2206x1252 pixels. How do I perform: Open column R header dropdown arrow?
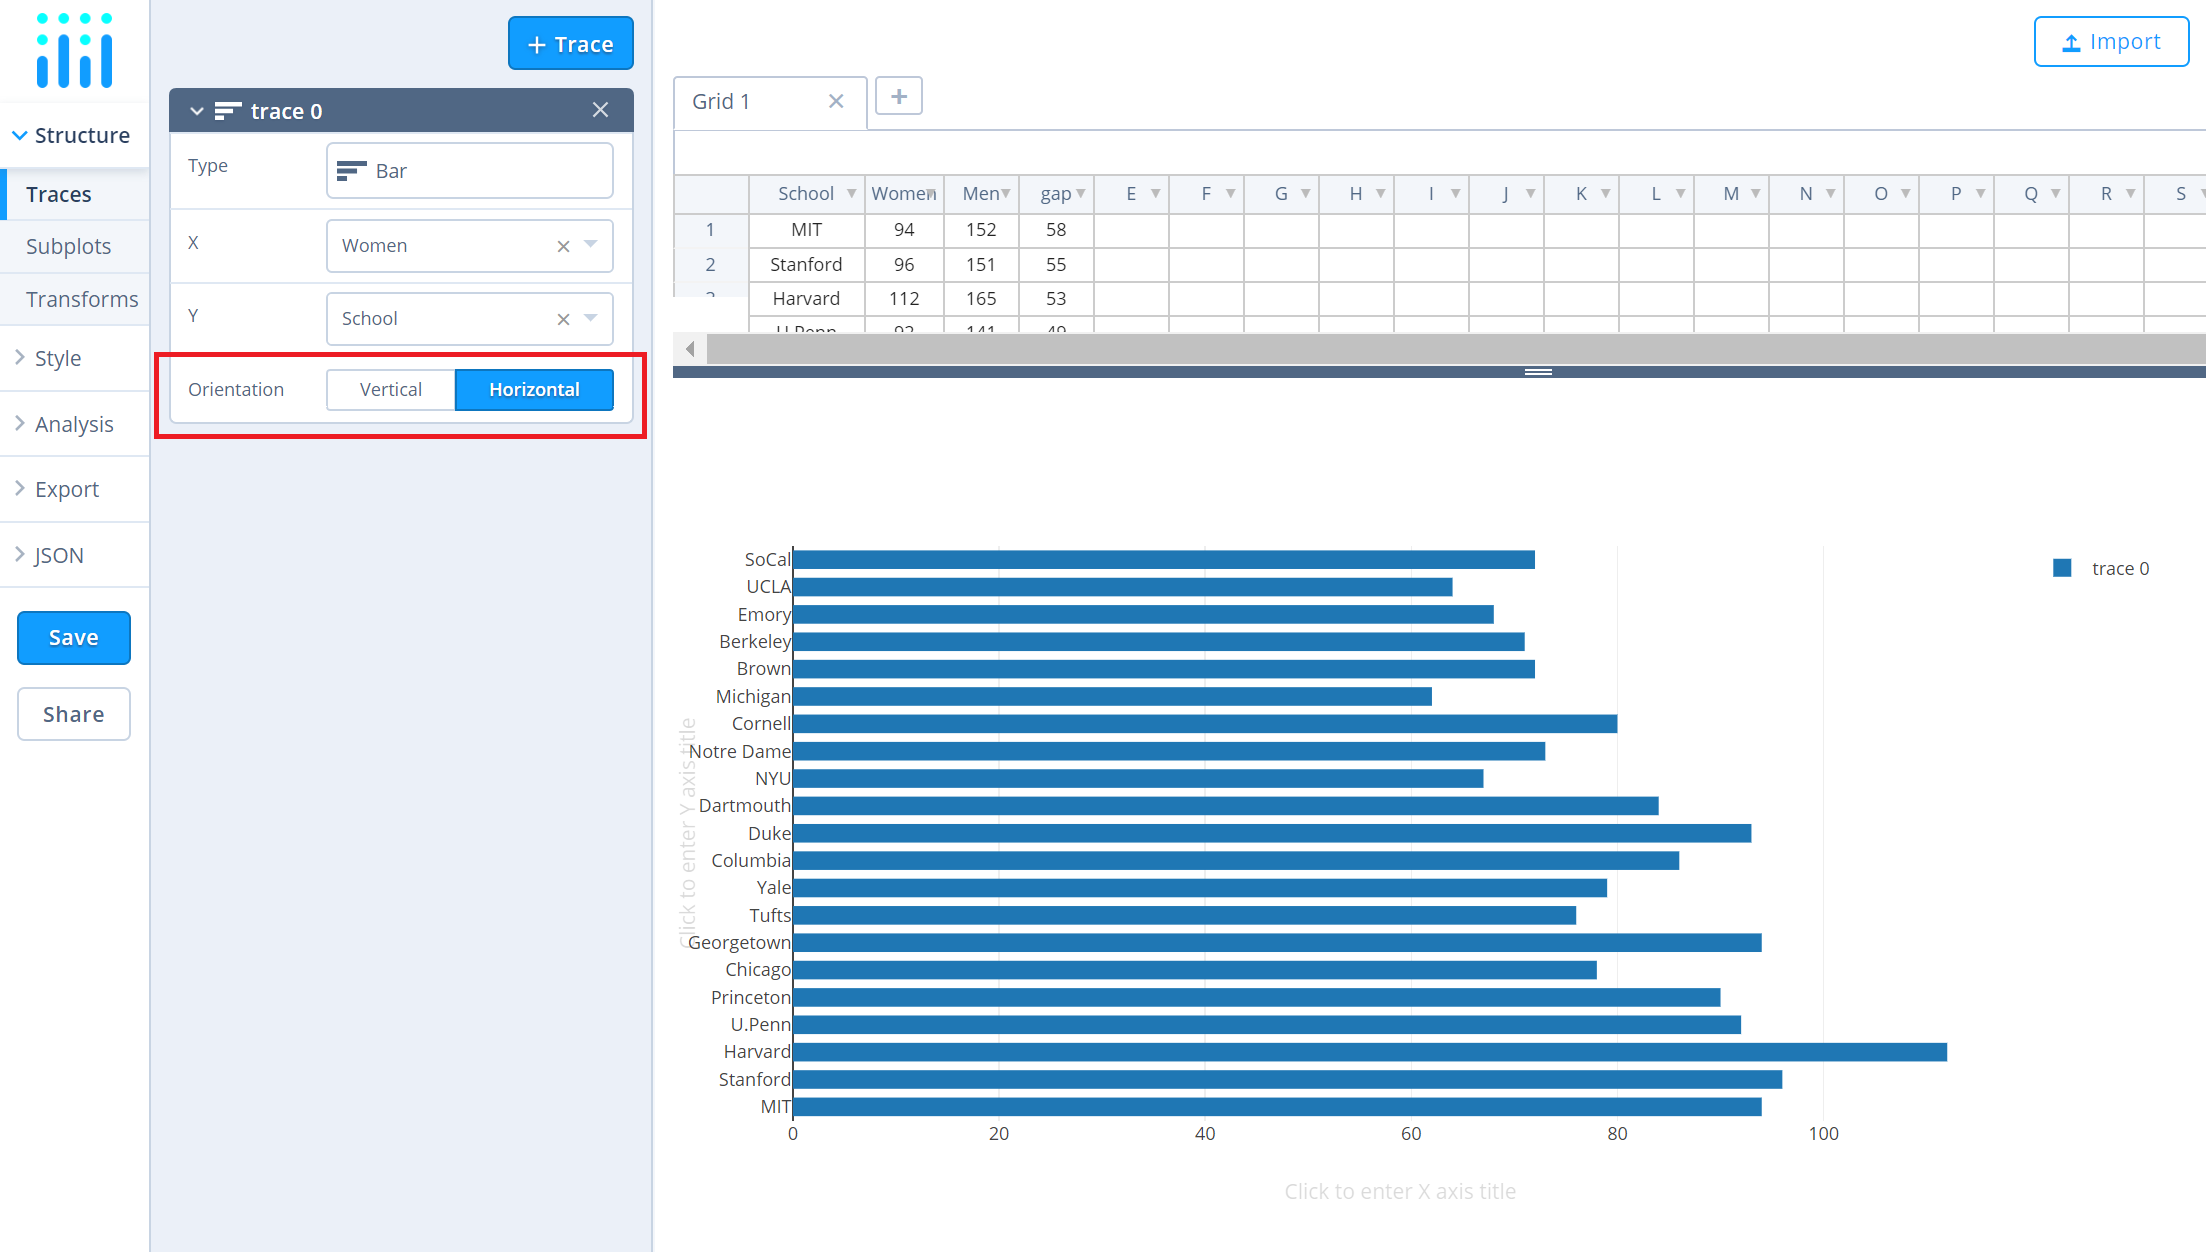tap(2130, 193)
